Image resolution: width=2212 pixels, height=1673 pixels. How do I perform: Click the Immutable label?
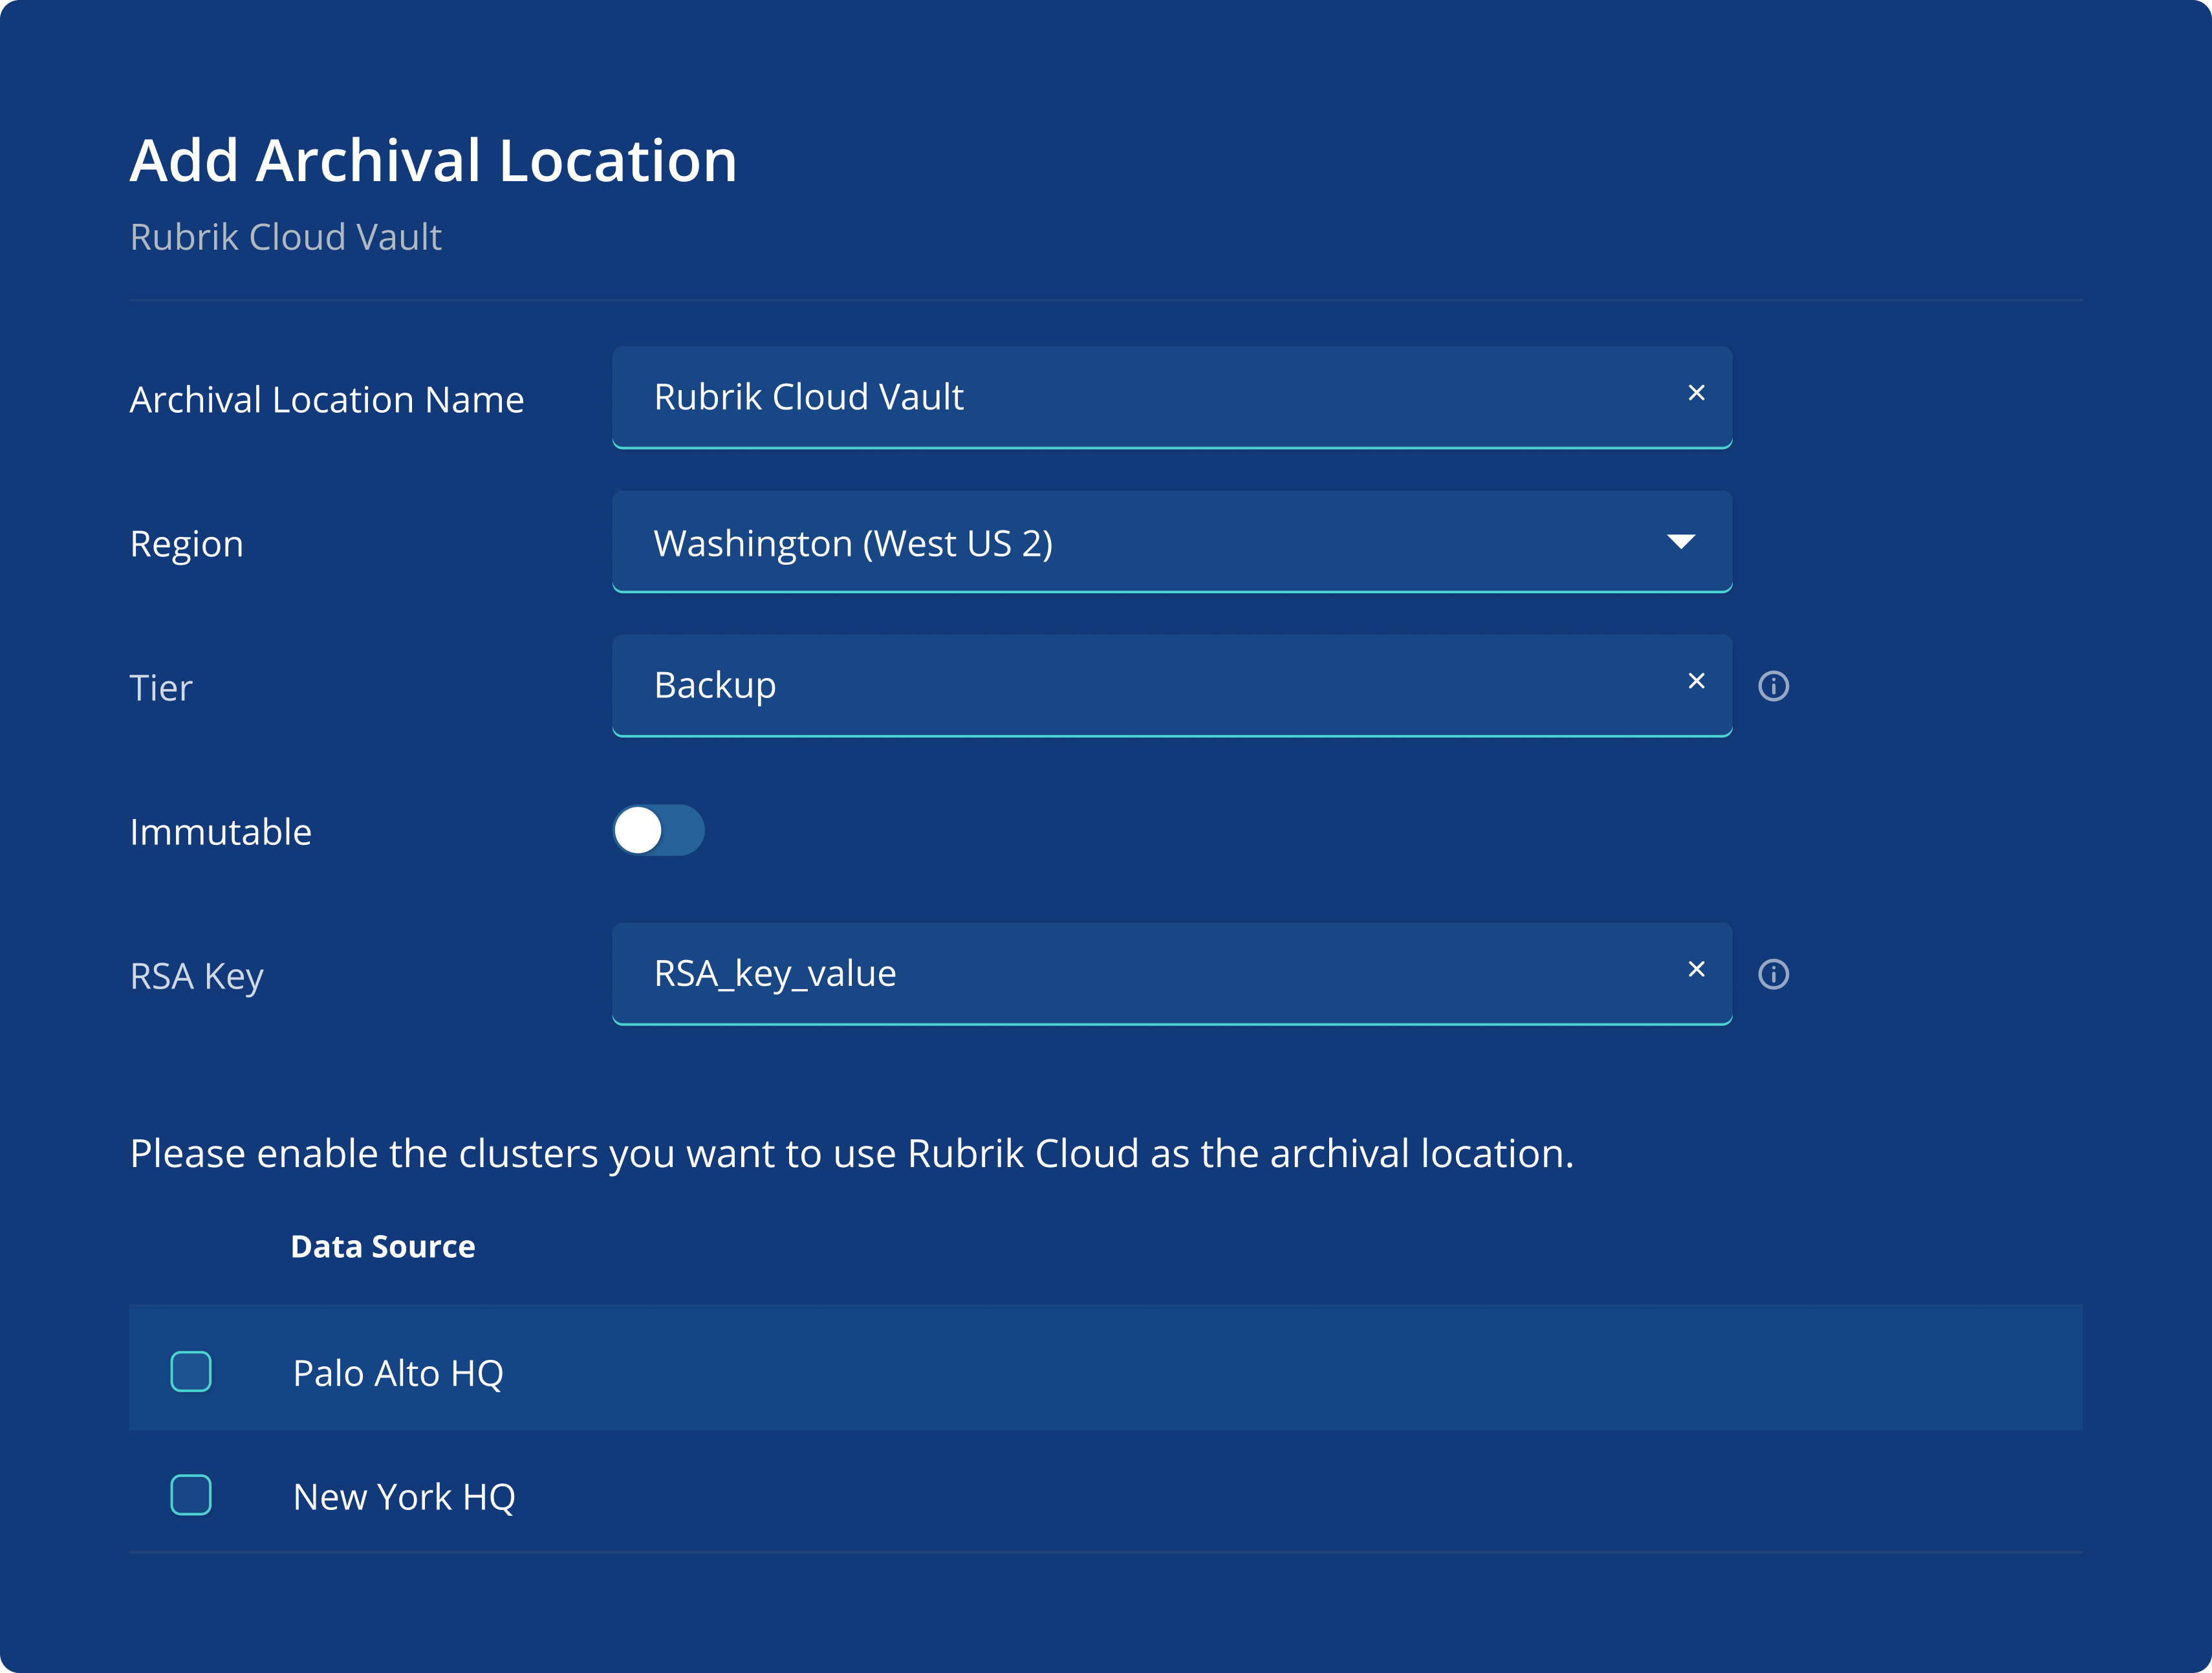tap(221, 832)
